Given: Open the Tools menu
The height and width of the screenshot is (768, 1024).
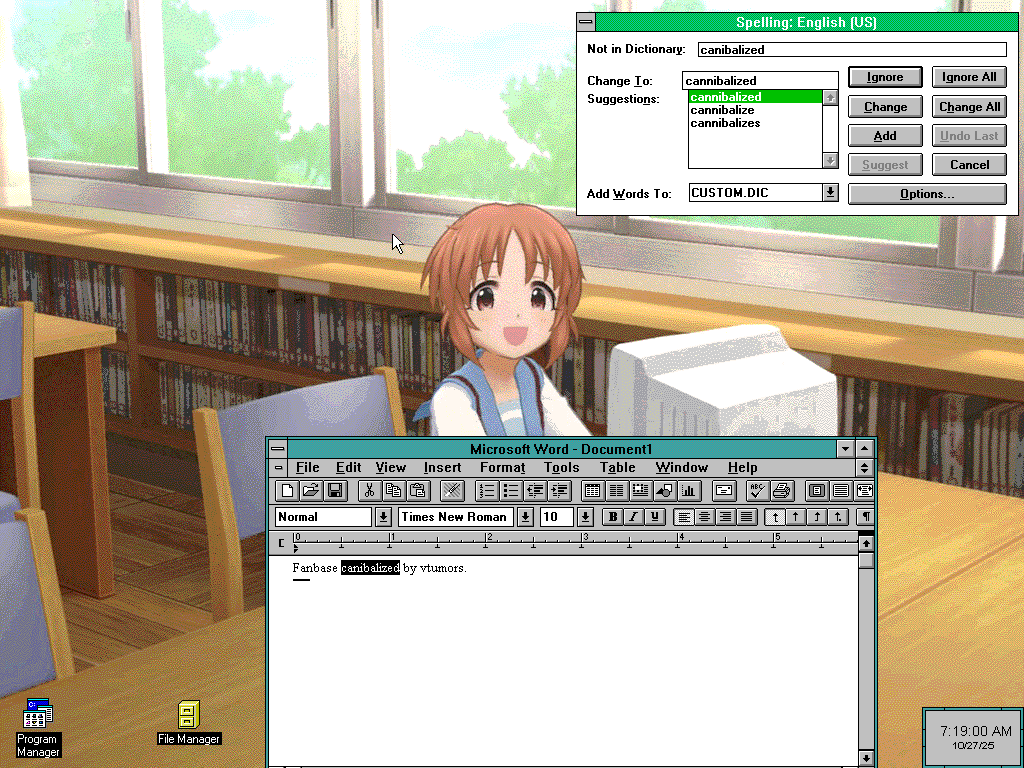Looking at the screenshot, I should [562, 468].
